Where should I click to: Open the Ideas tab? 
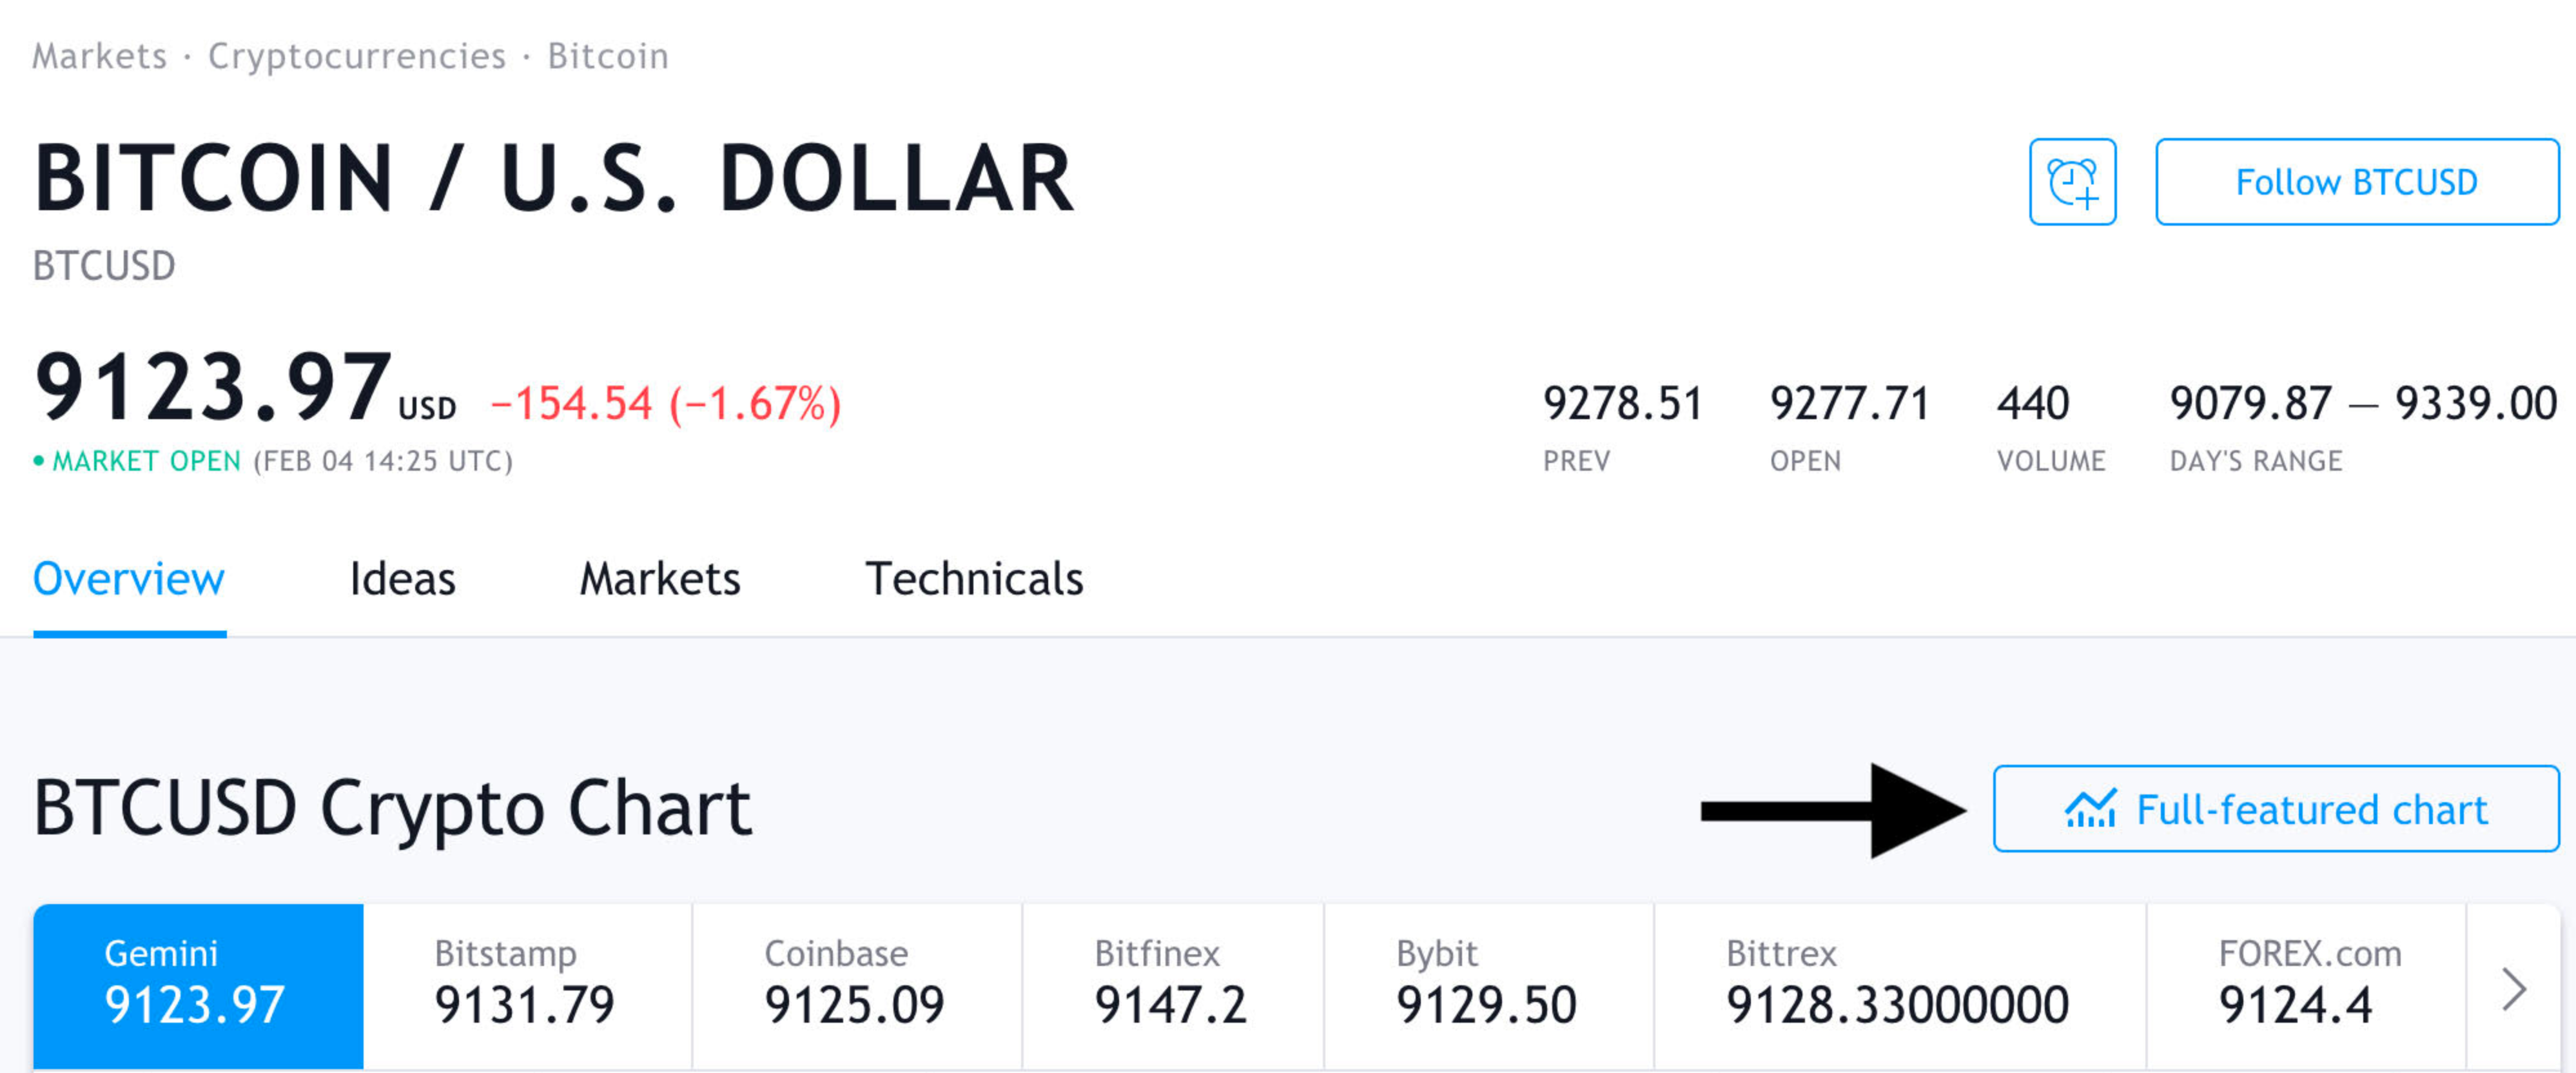pos(402,579)
